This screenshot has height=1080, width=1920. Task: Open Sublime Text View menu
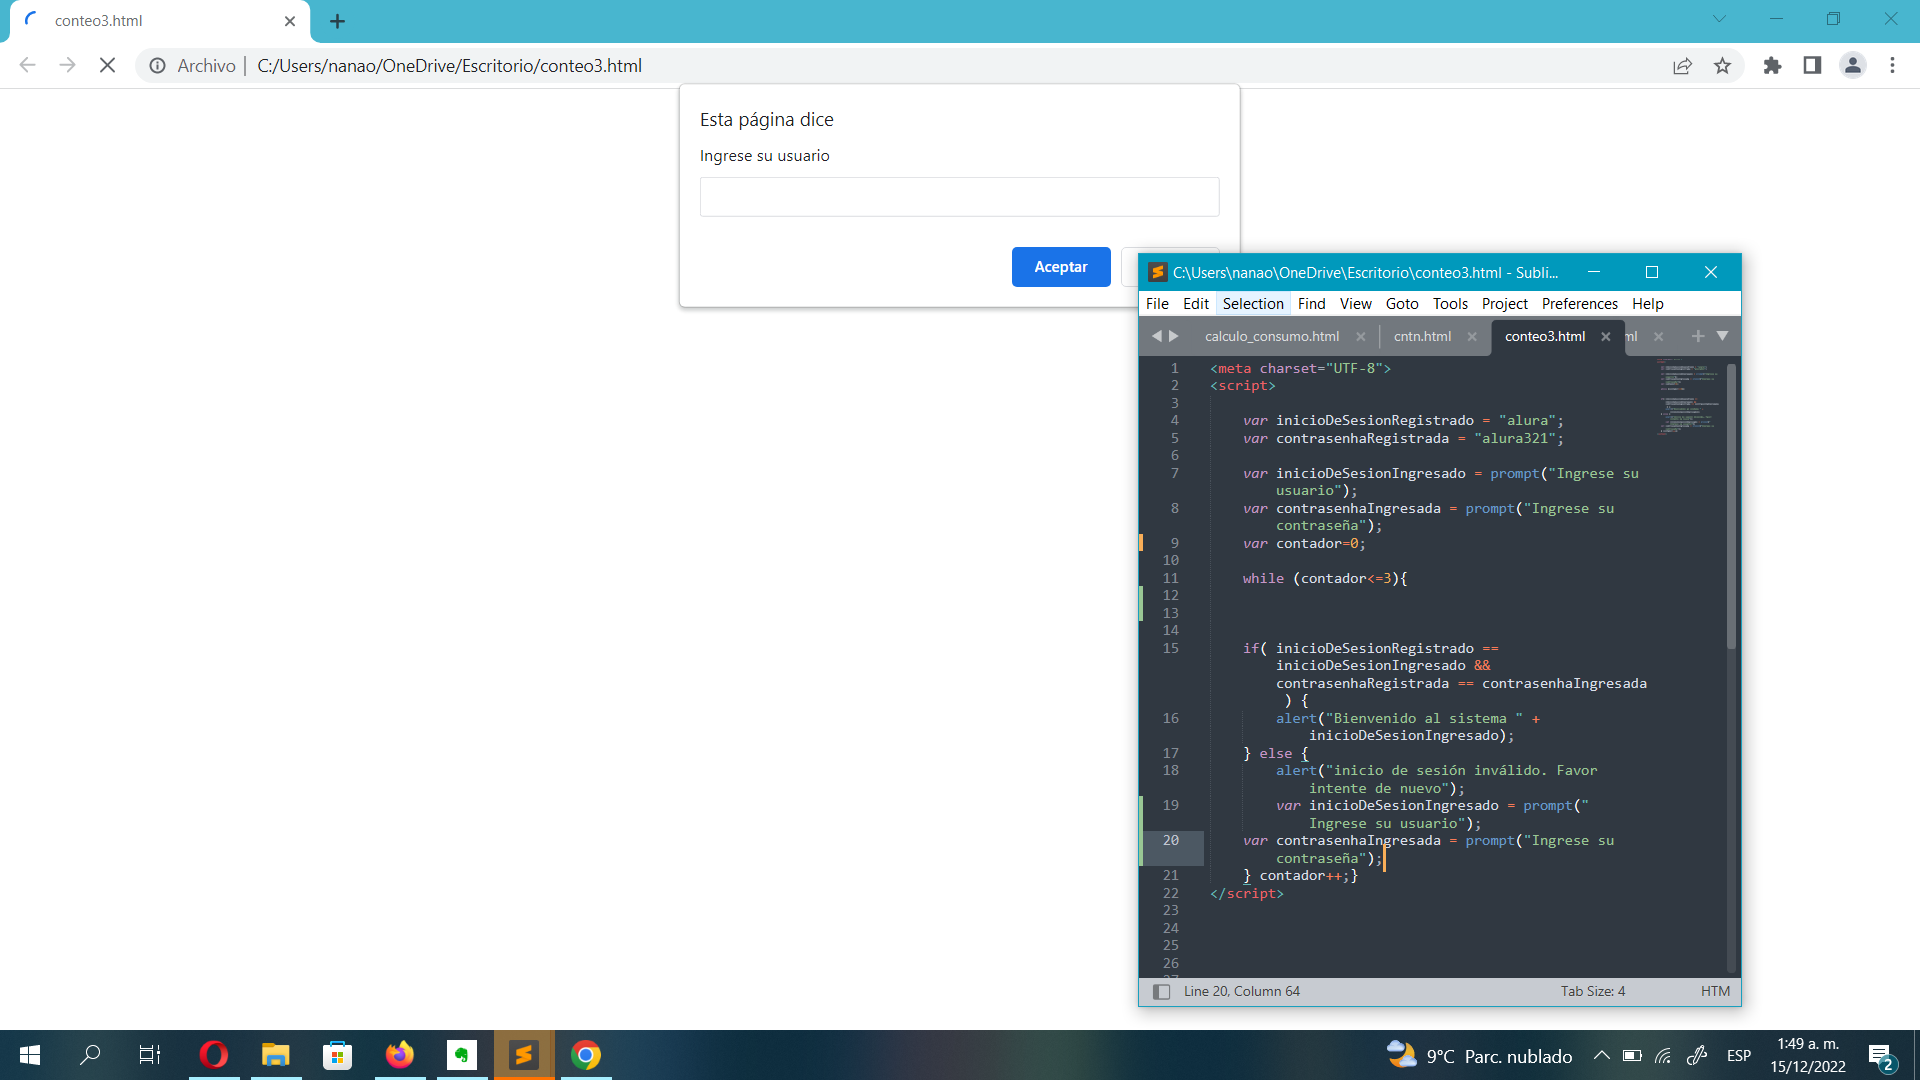[x=1355, y=304]
